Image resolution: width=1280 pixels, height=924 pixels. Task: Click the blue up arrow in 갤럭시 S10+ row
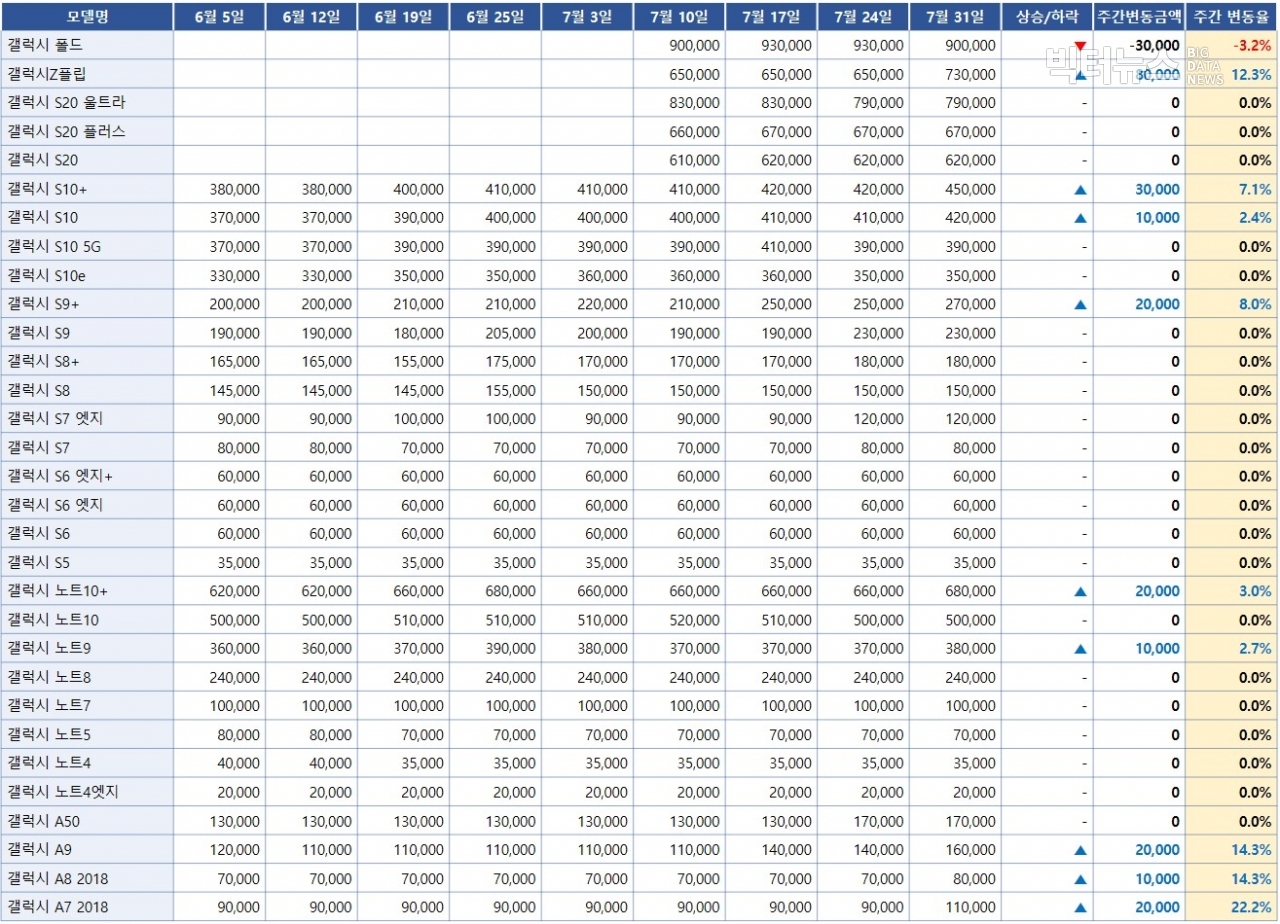click(1080, 189)
